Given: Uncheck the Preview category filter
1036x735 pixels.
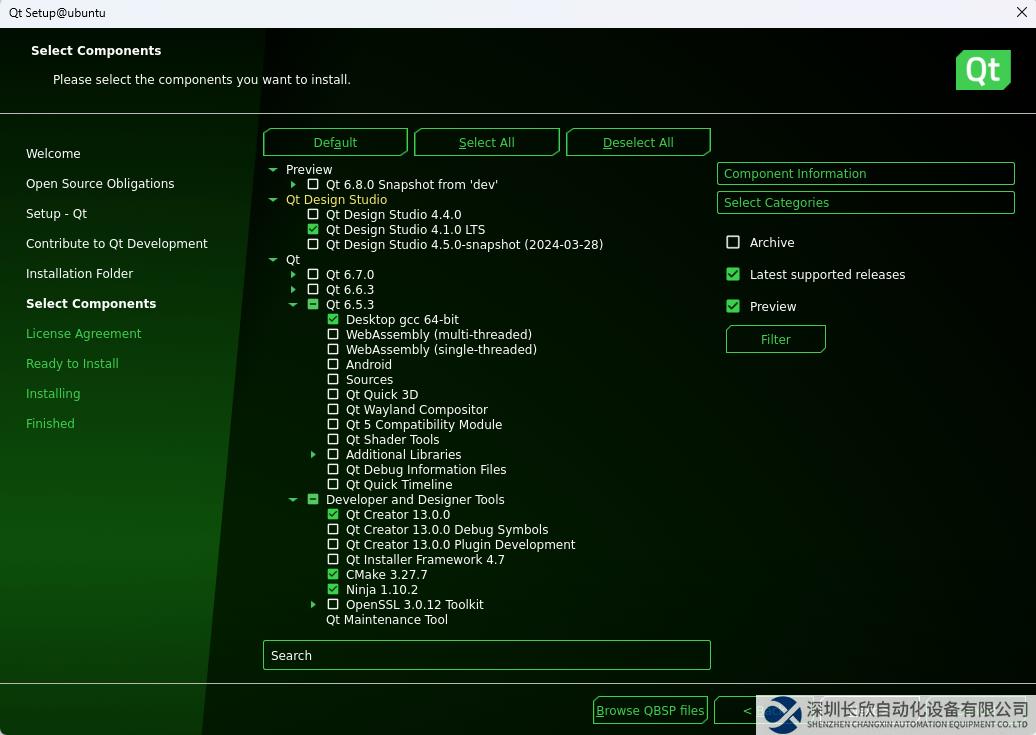Looking at the screenshot, I should pyautogui.click(x=733, y=306).
